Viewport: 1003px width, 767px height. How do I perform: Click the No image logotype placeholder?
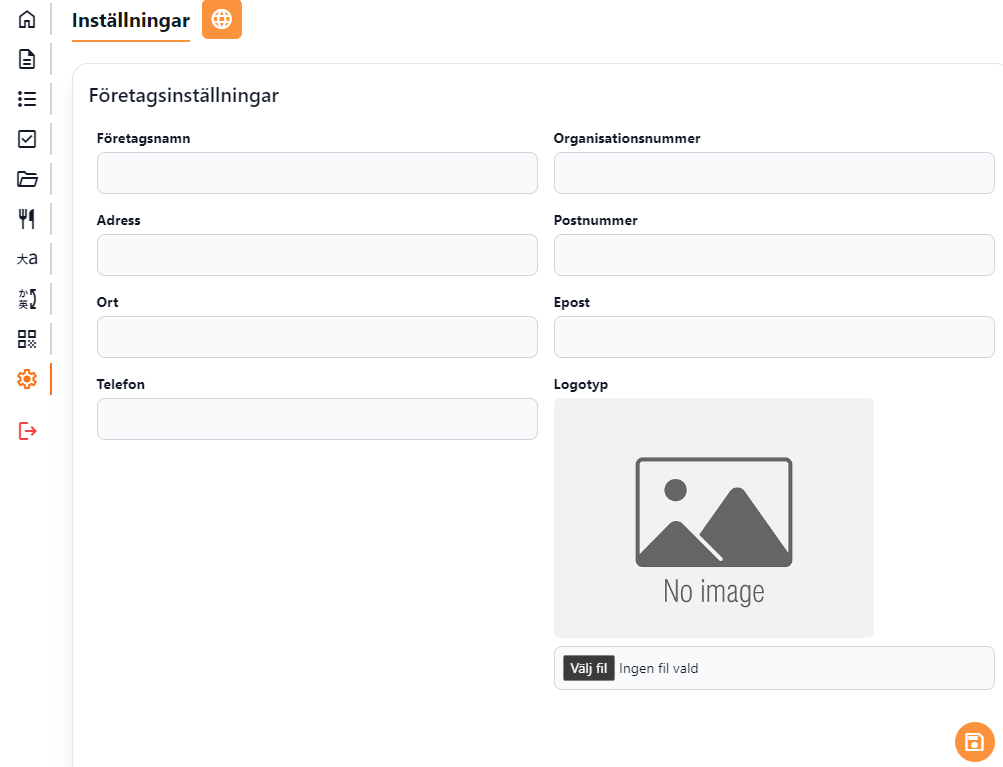[714, 518]
